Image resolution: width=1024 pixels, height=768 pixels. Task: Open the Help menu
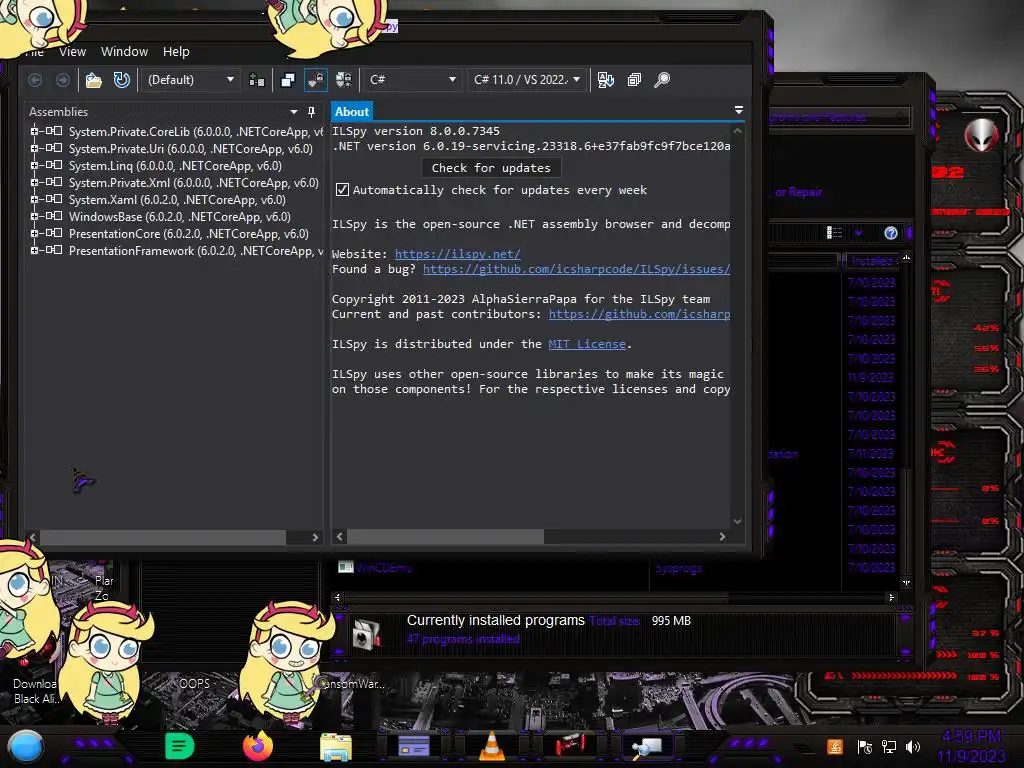tap(176, 52)
